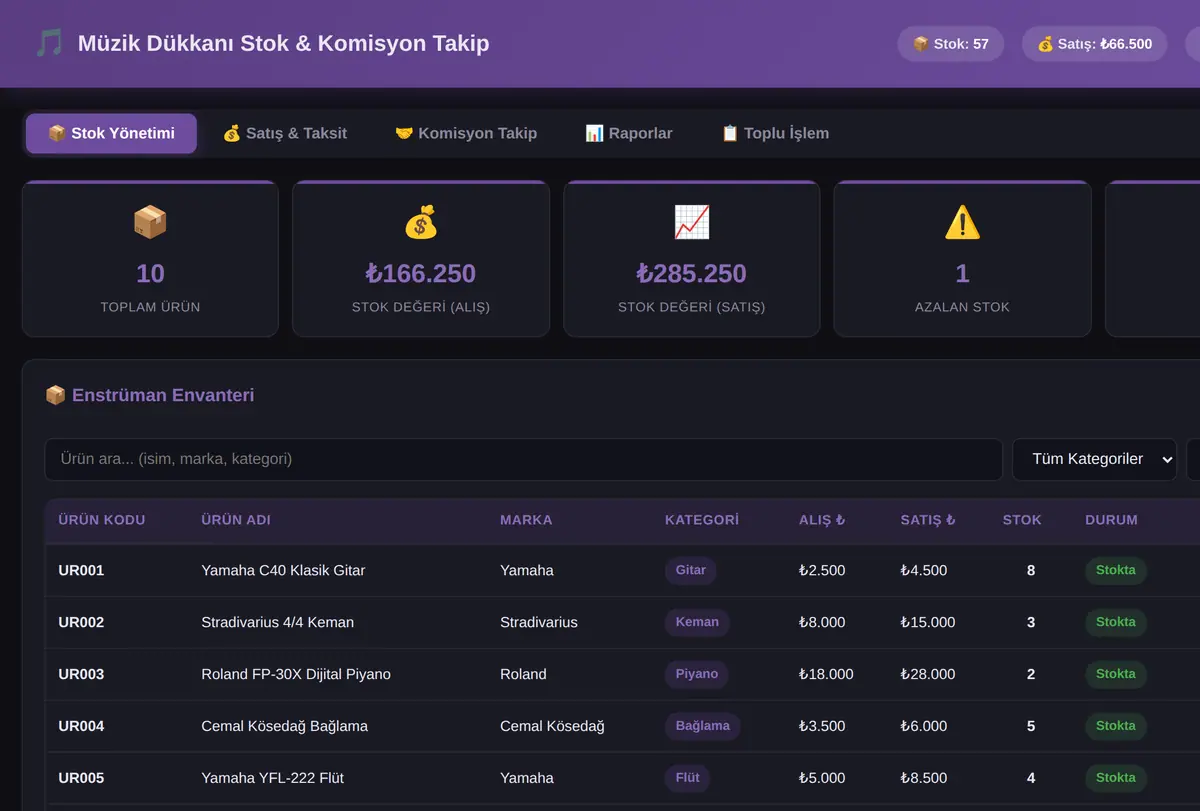Click the ₺166.250 stock value figure
This screenshot has width=1200, height=811.
[421, 273]
